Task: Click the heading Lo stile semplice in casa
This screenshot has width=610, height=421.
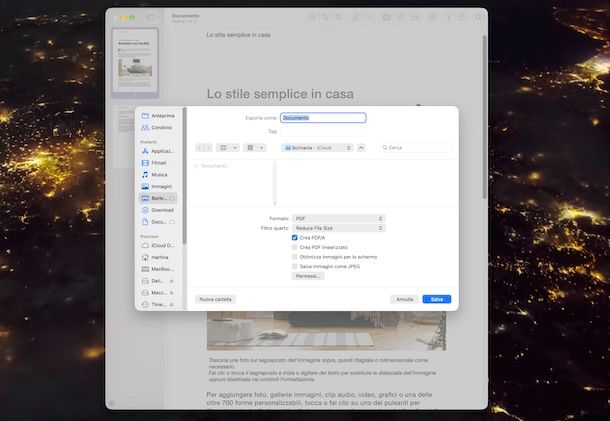Action: click(x=280, y=94)
